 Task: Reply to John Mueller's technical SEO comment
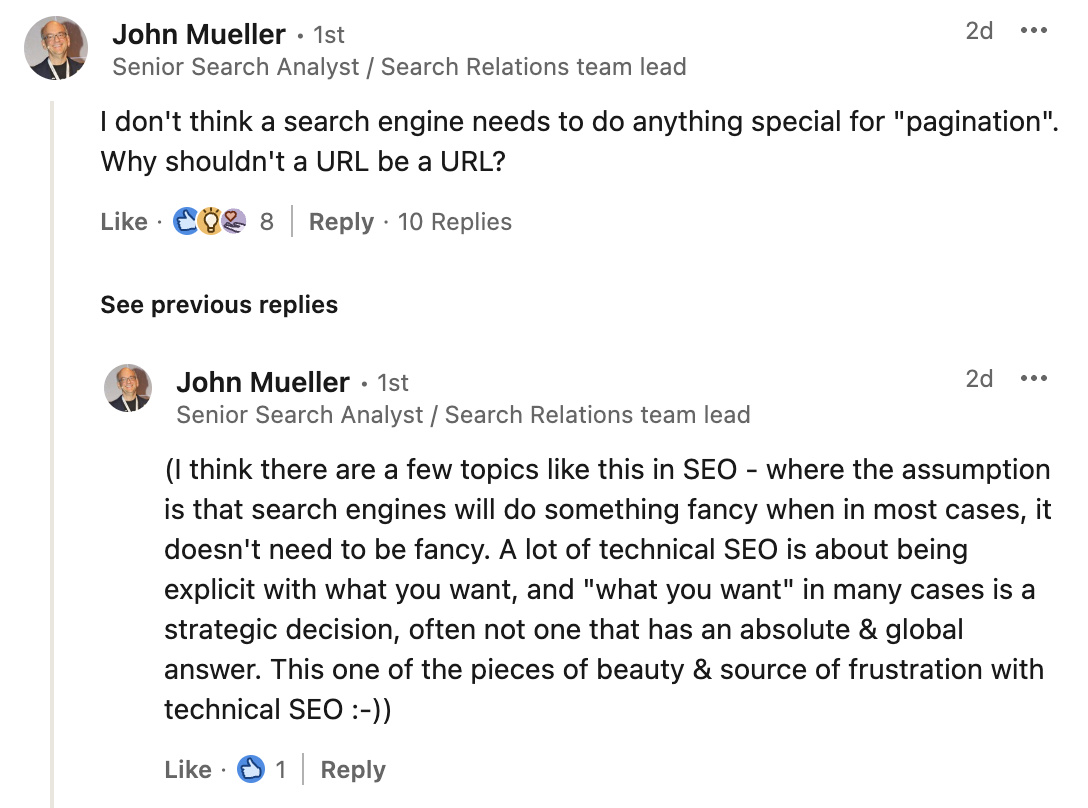tap(352, 769)
